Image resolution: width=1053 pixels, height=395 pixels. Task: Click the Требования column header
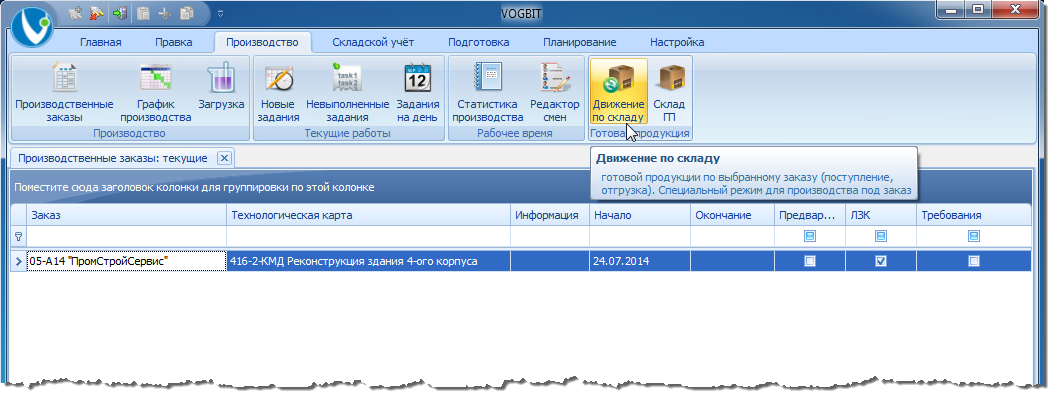974,215
